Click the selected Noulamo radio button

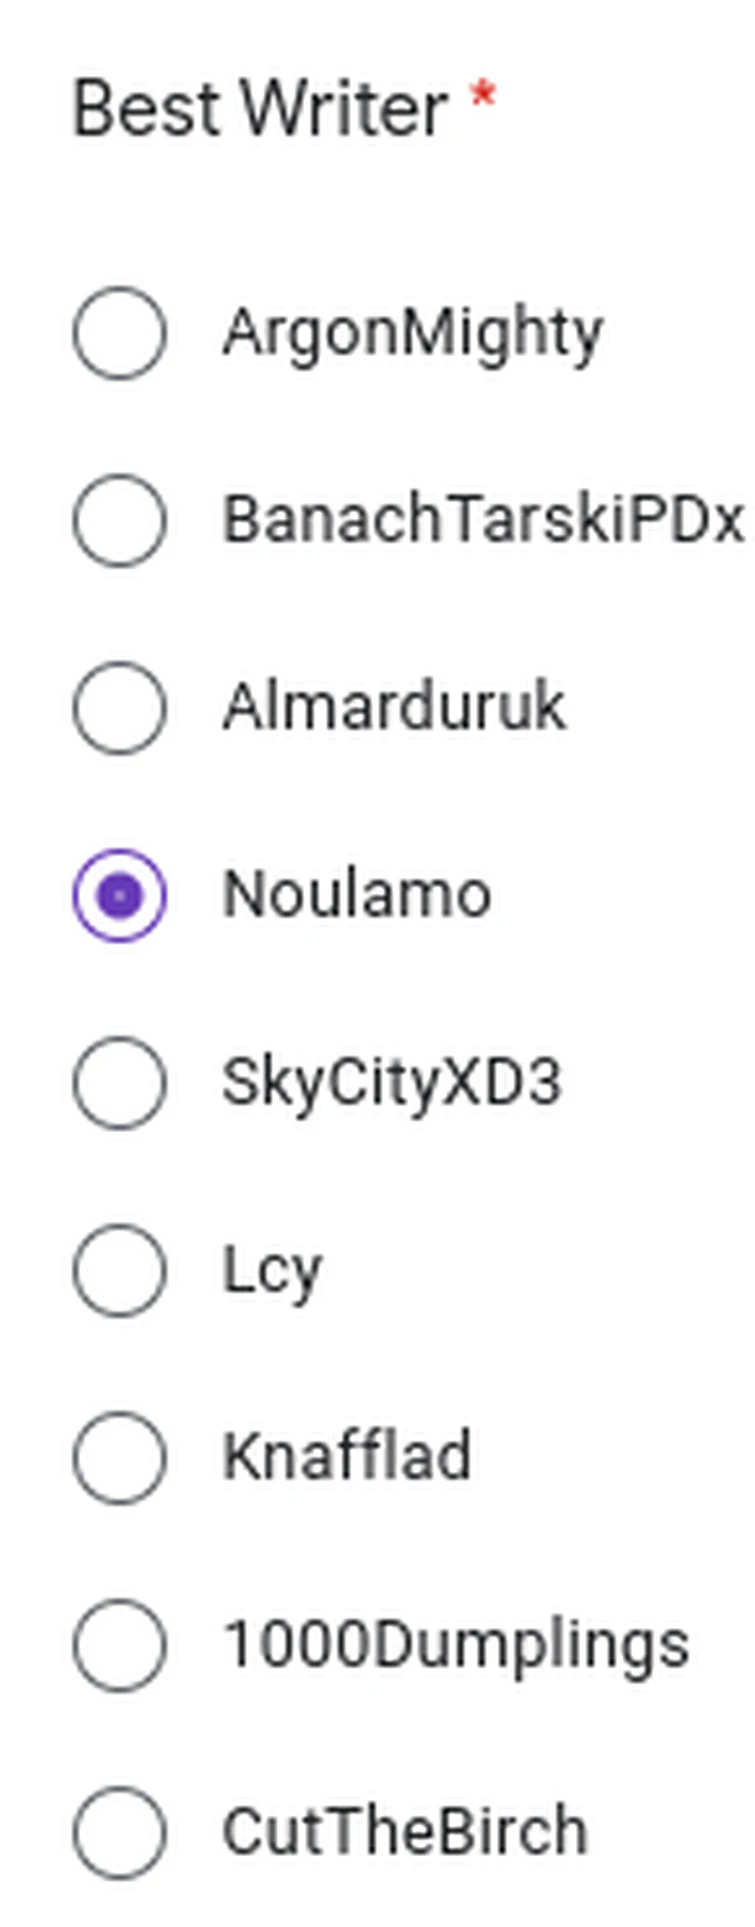119,896
